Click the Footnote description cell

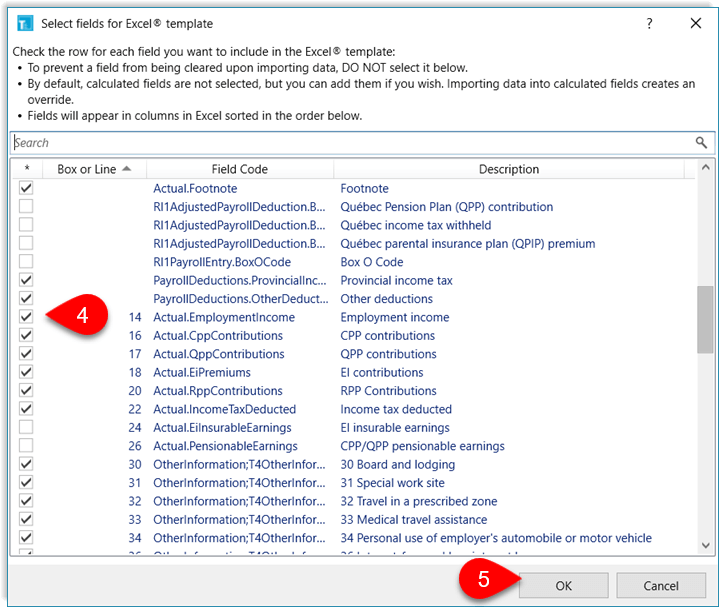pyautogui.click(x=365, y=188)
